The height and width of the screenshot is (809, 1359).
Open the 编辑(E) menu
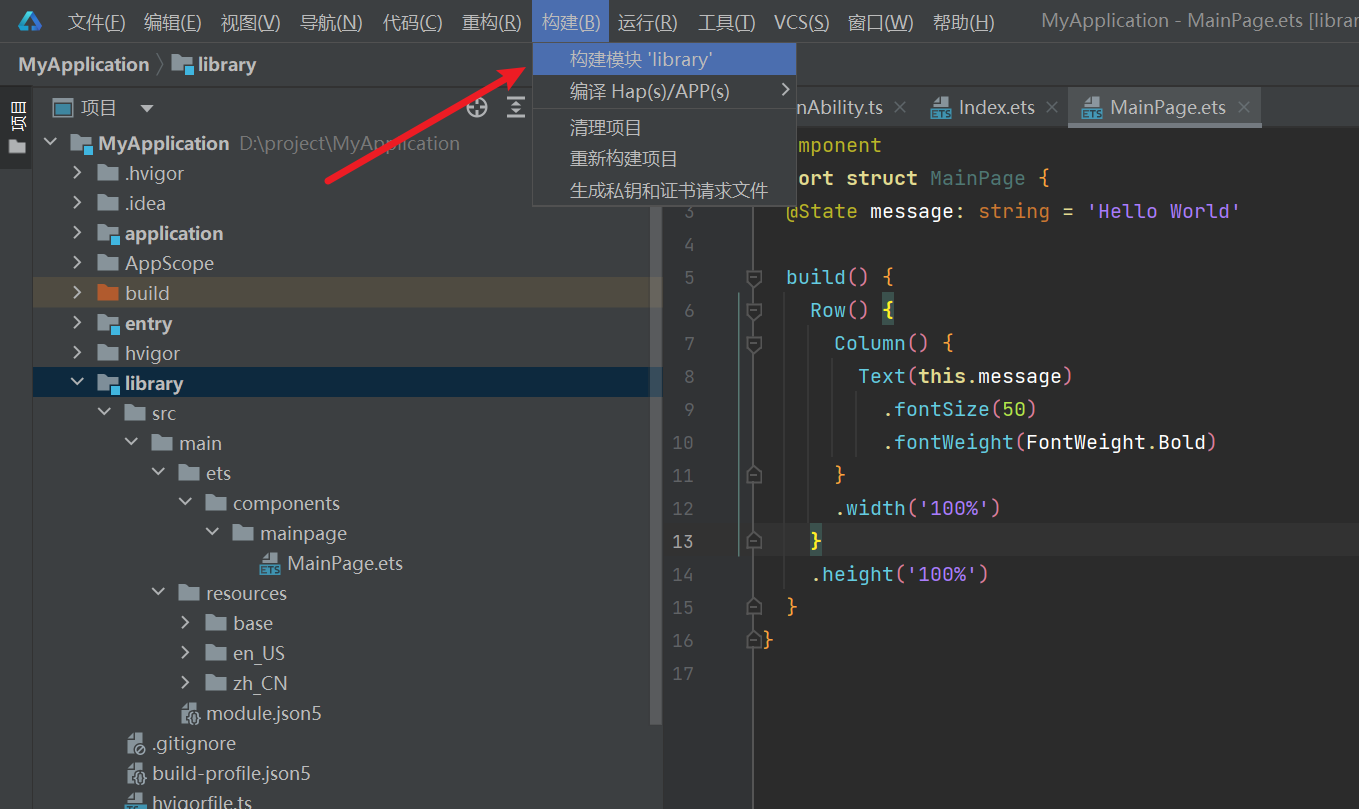172,22
